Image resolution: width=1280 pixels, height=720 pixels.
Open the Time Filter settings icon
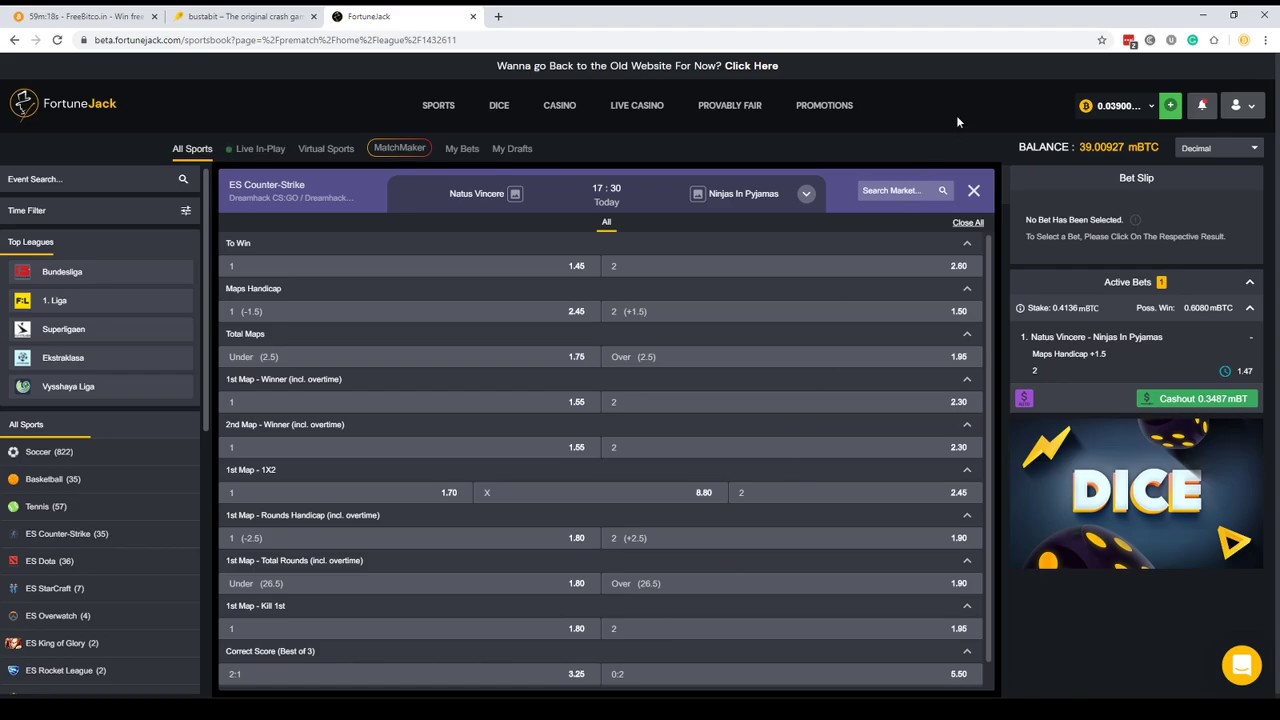tap(185, 210)
